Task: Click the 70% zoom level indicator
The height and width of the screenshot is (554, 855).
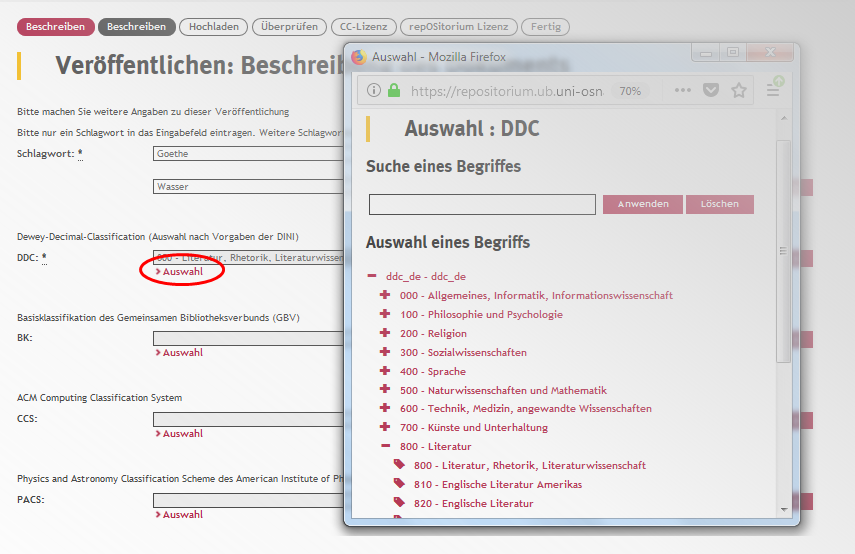Action: 630,91
